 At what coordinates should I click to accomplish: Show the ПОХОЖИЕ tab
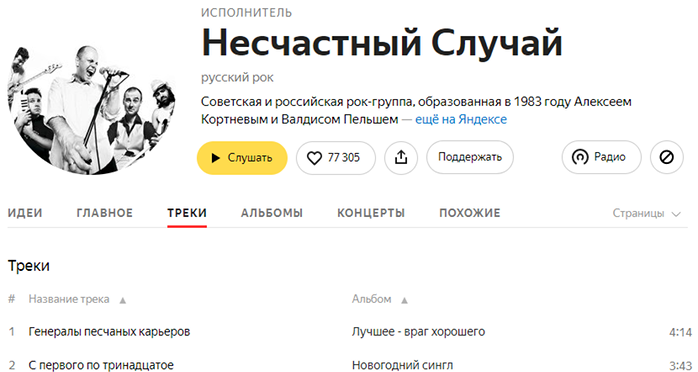tap(470, 213)
